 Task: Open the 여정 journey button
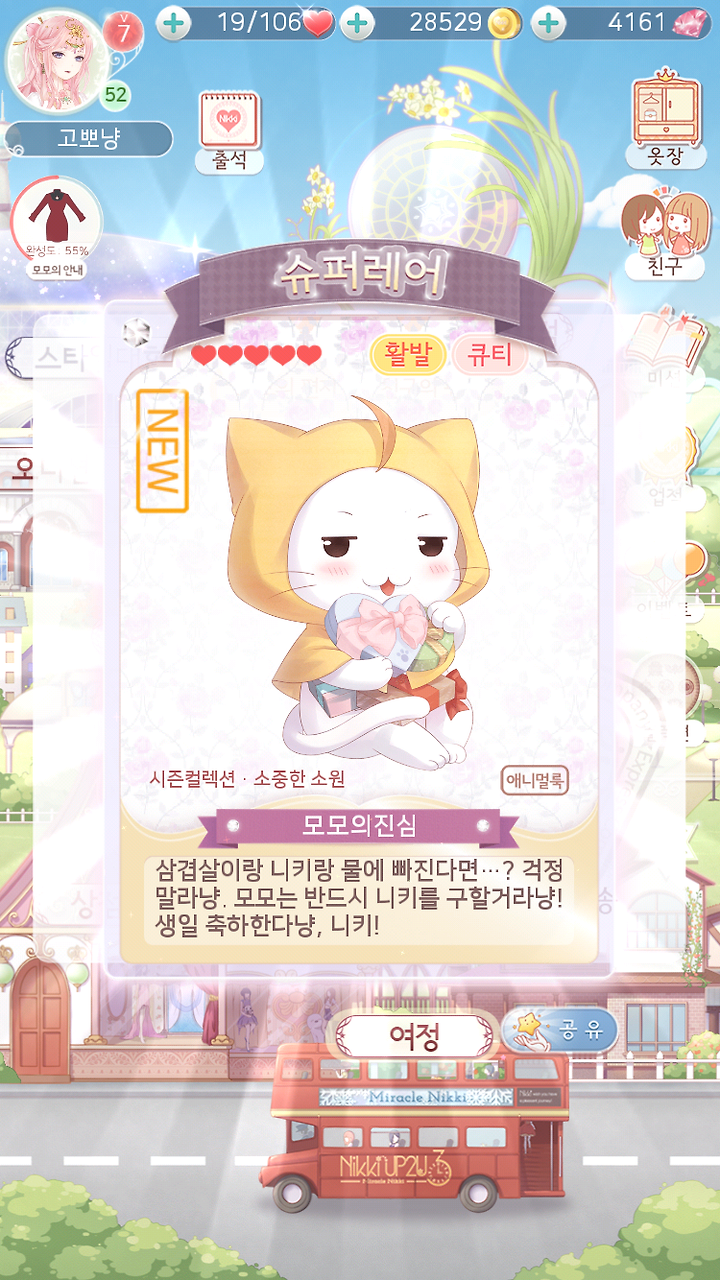click(414, 1037)
